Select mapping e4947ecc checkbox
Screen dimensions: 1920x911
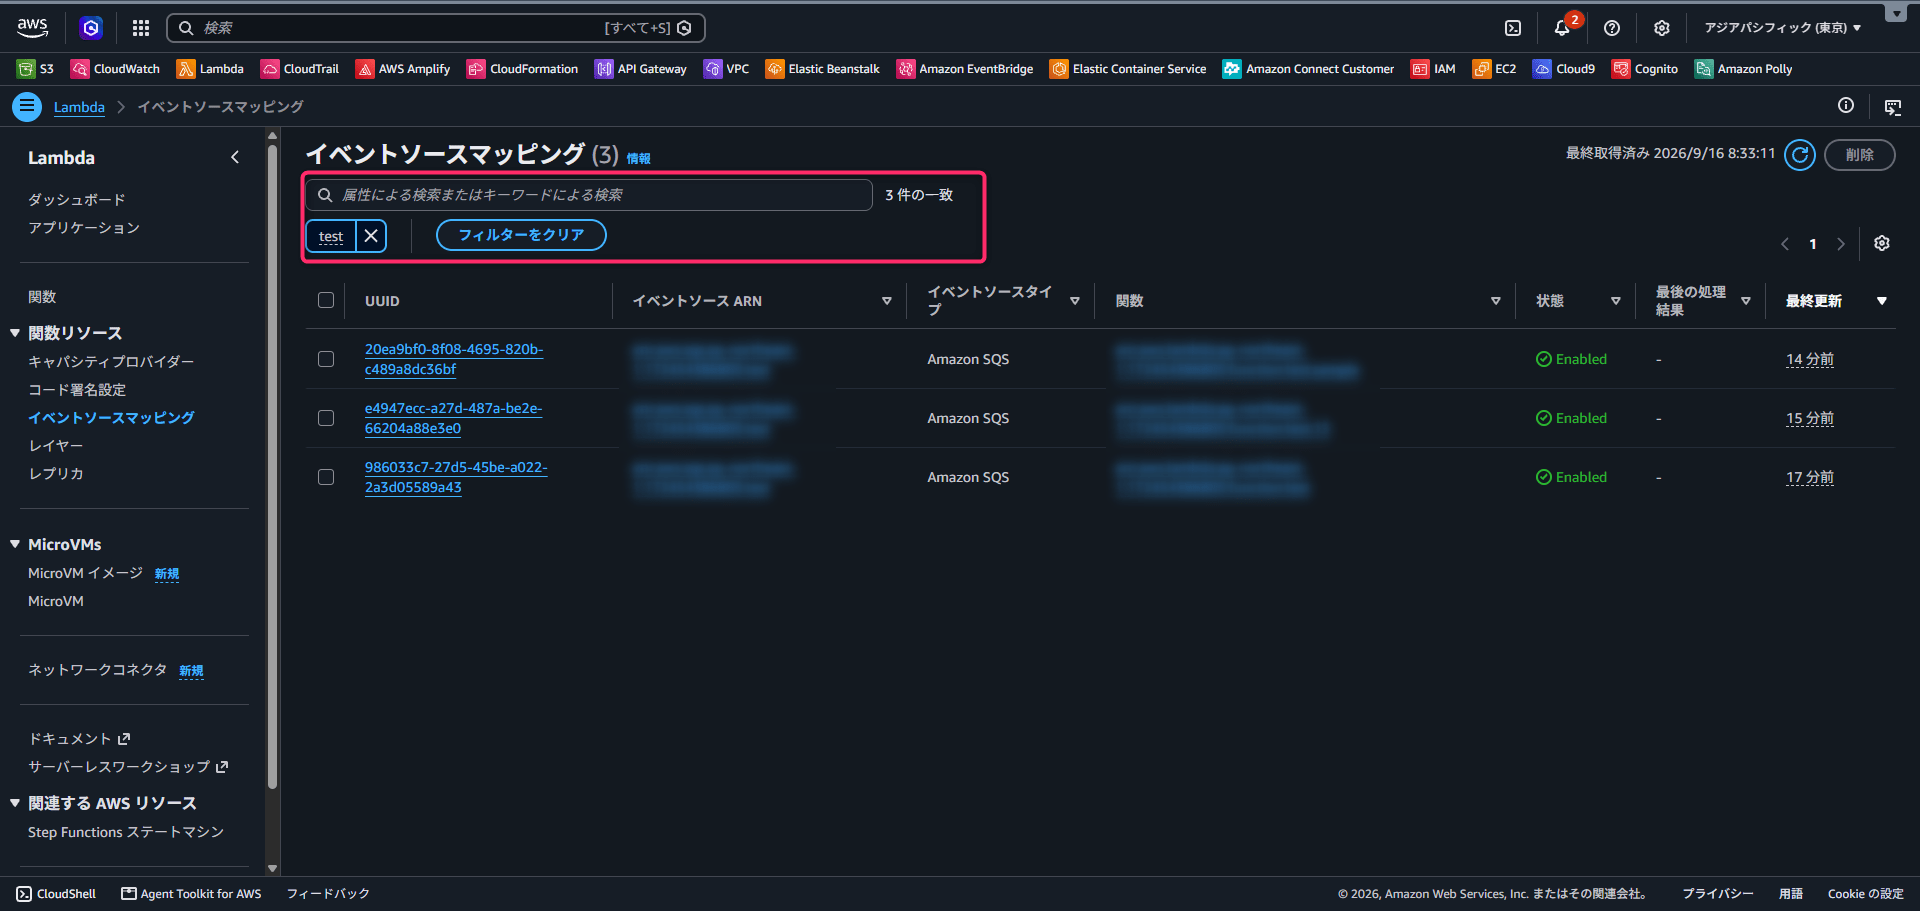click(326, 418)
